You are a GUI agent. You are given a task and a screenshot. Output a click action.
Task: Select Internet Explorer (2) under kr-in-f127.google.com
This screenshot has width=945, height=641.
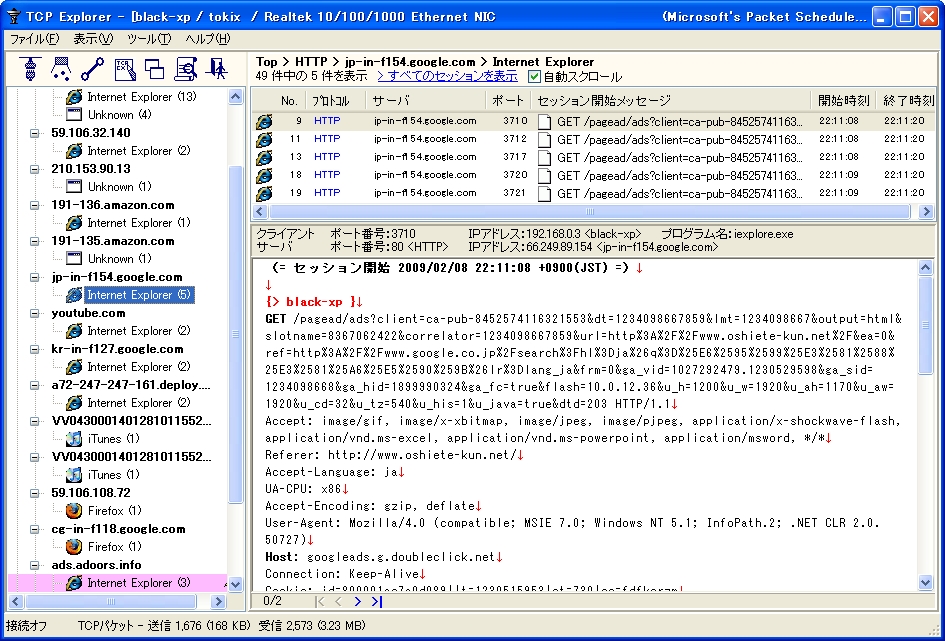[x=139, y=367]
